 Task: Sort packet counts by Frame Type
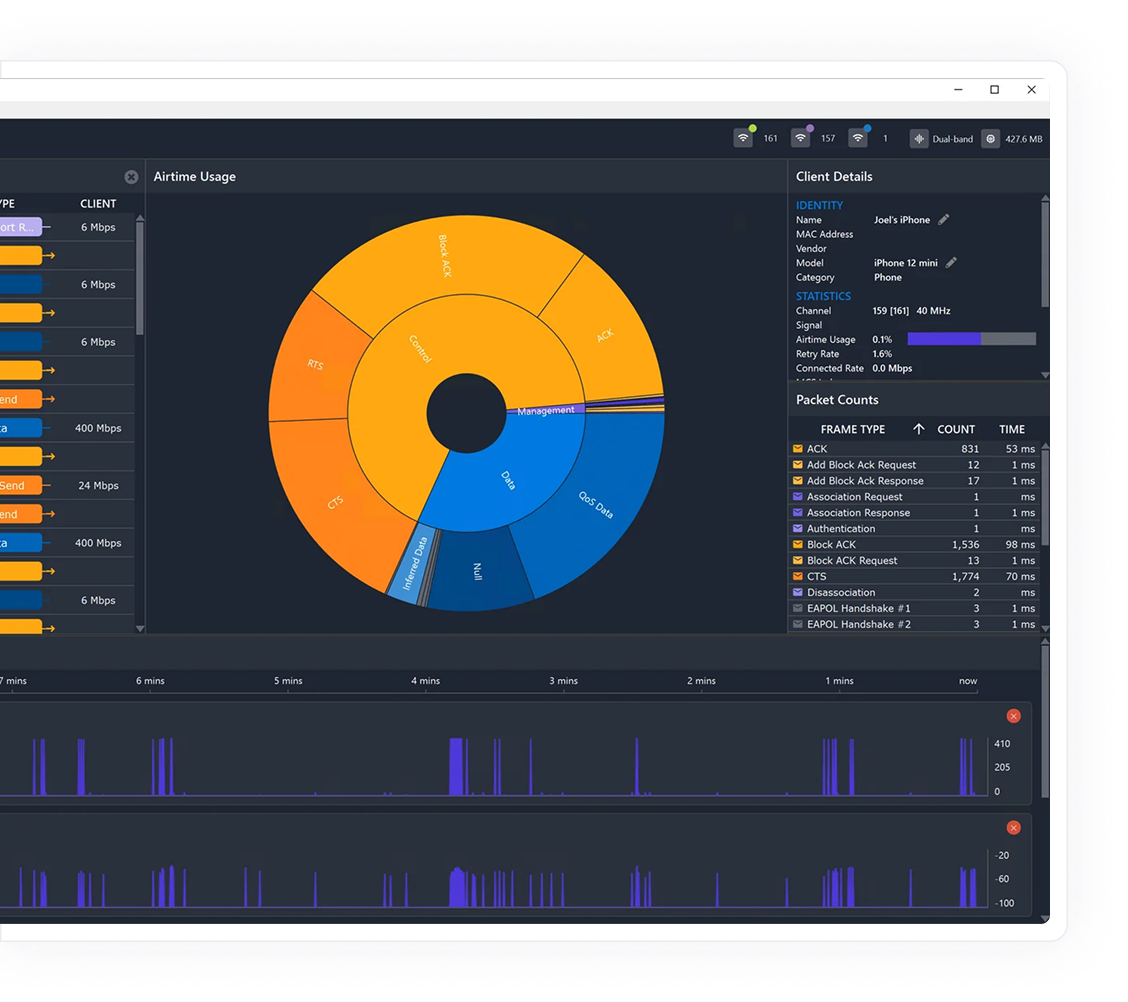tap(852, 429)
